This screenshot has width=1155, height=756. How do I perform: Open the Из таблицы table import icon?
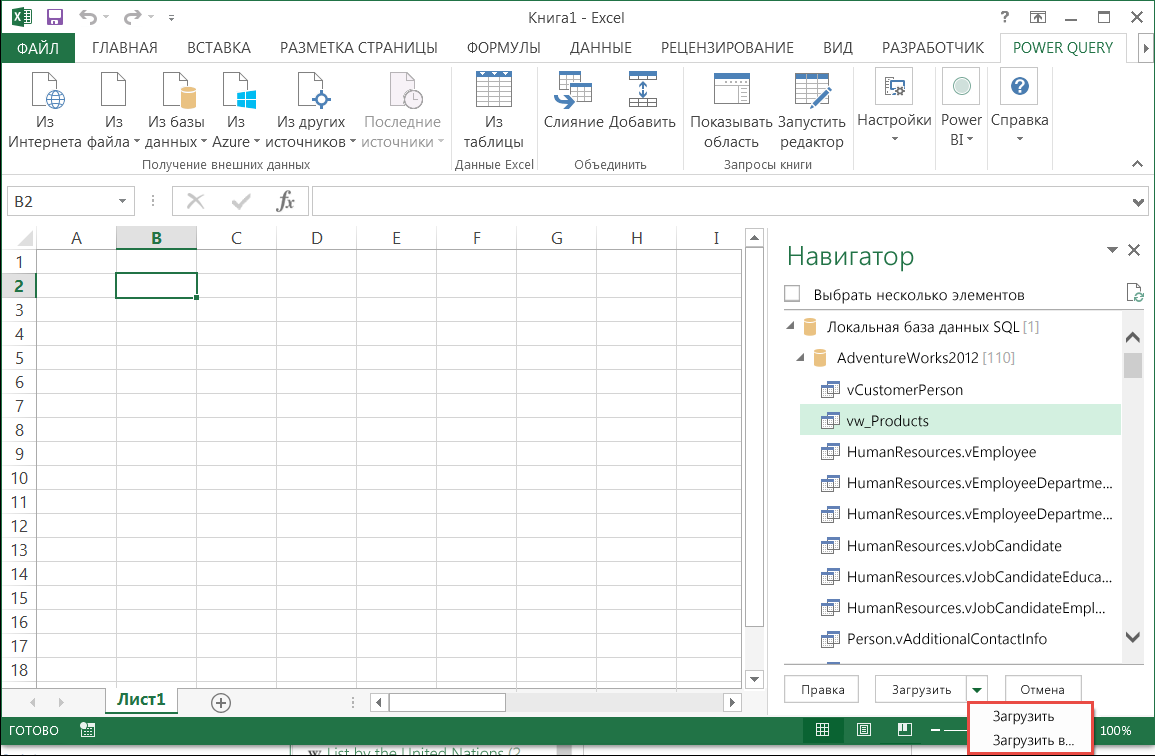point(493,92)
